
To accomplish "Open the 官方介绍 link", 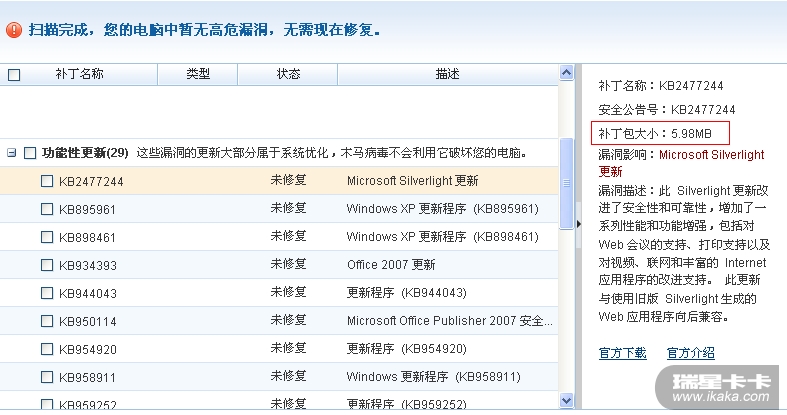I will (690, 353).
